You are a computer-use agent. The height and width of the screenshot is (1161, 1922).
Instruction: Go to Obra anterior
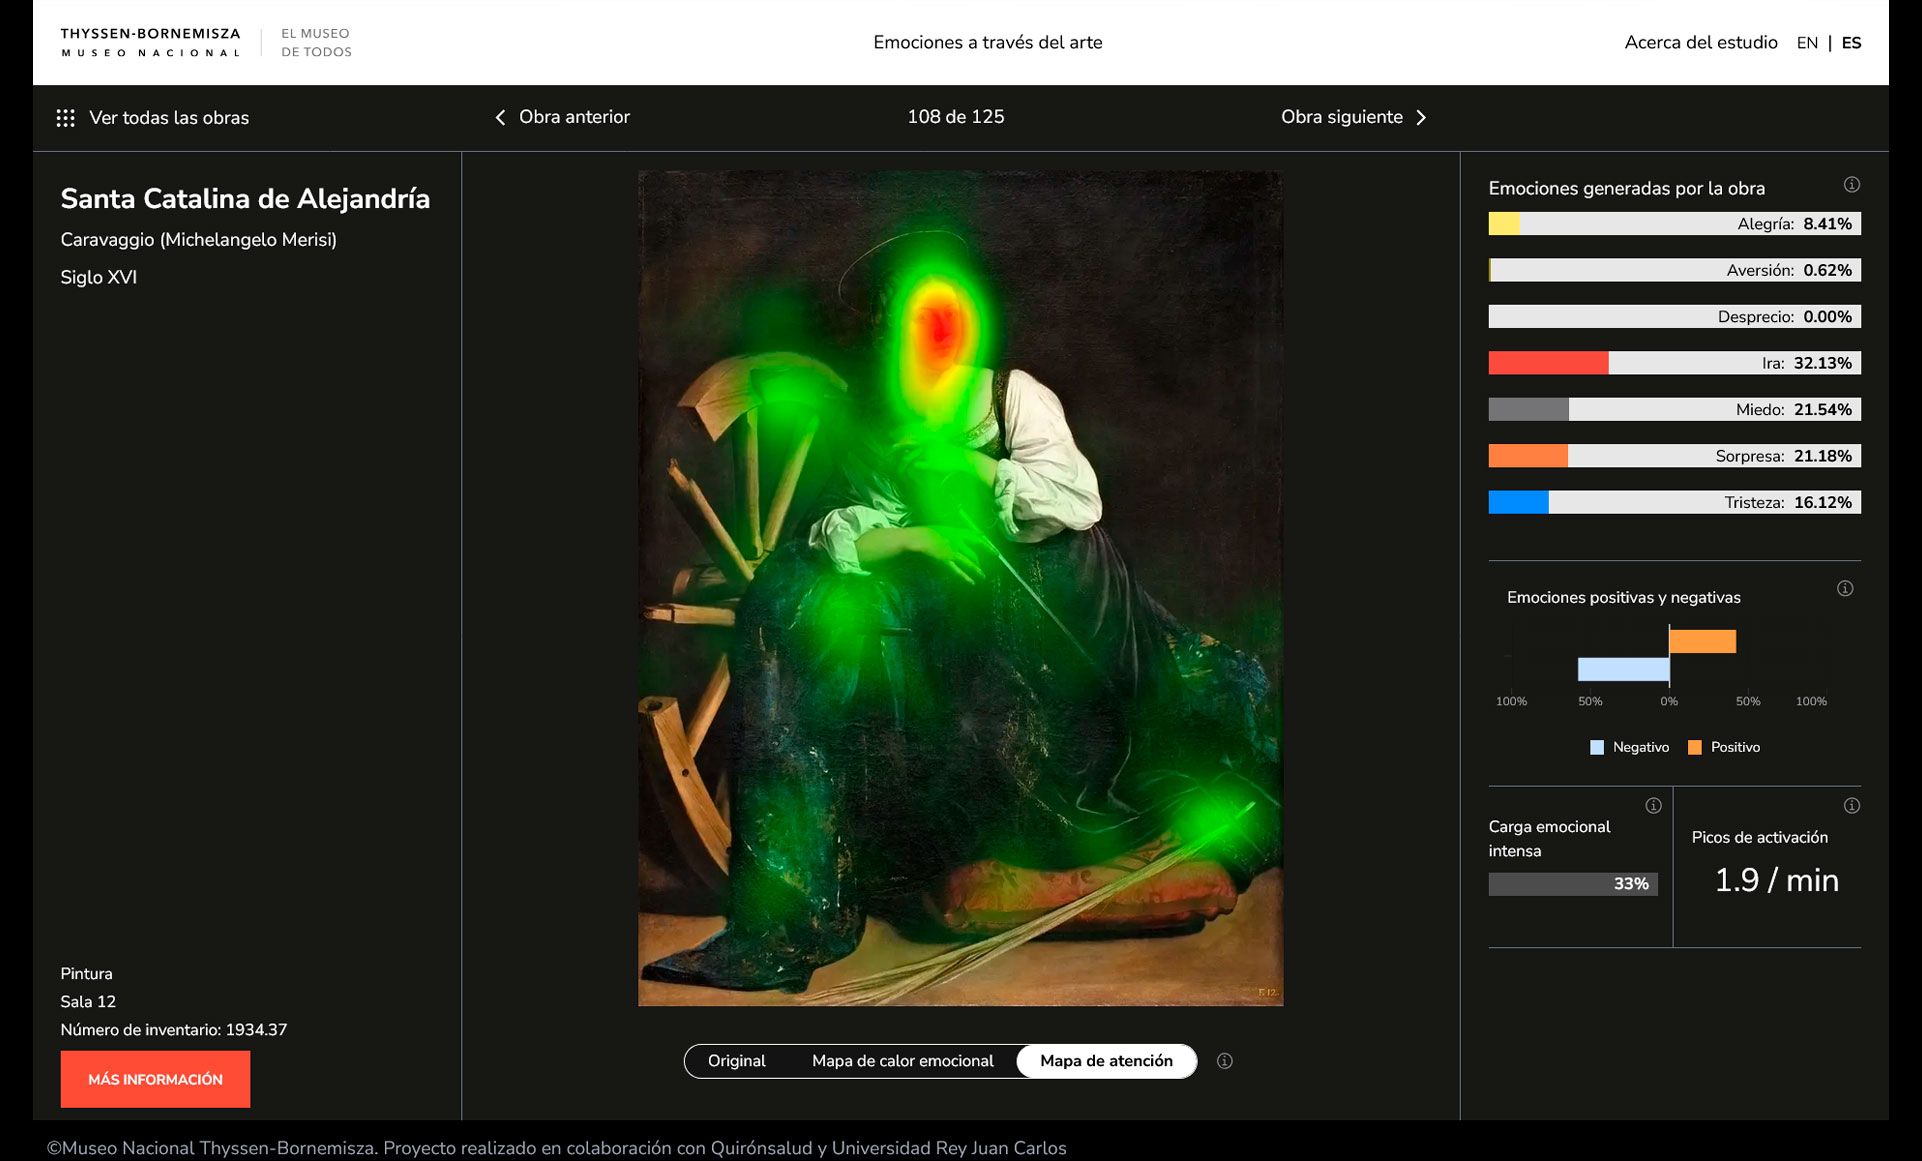(574, 117)
